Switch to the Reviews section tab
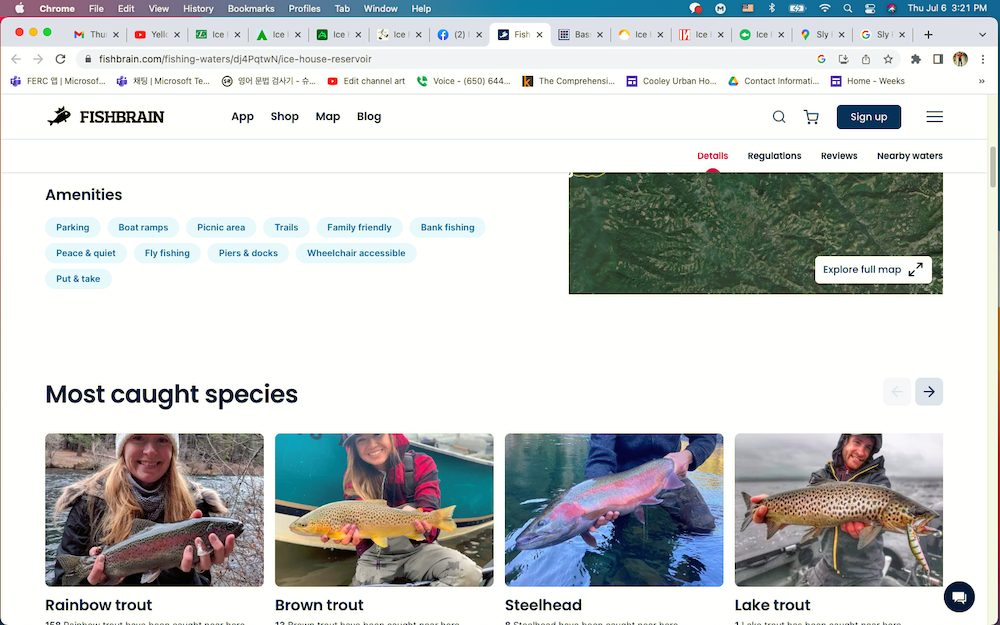The image size is (1000, 625). 839,156
